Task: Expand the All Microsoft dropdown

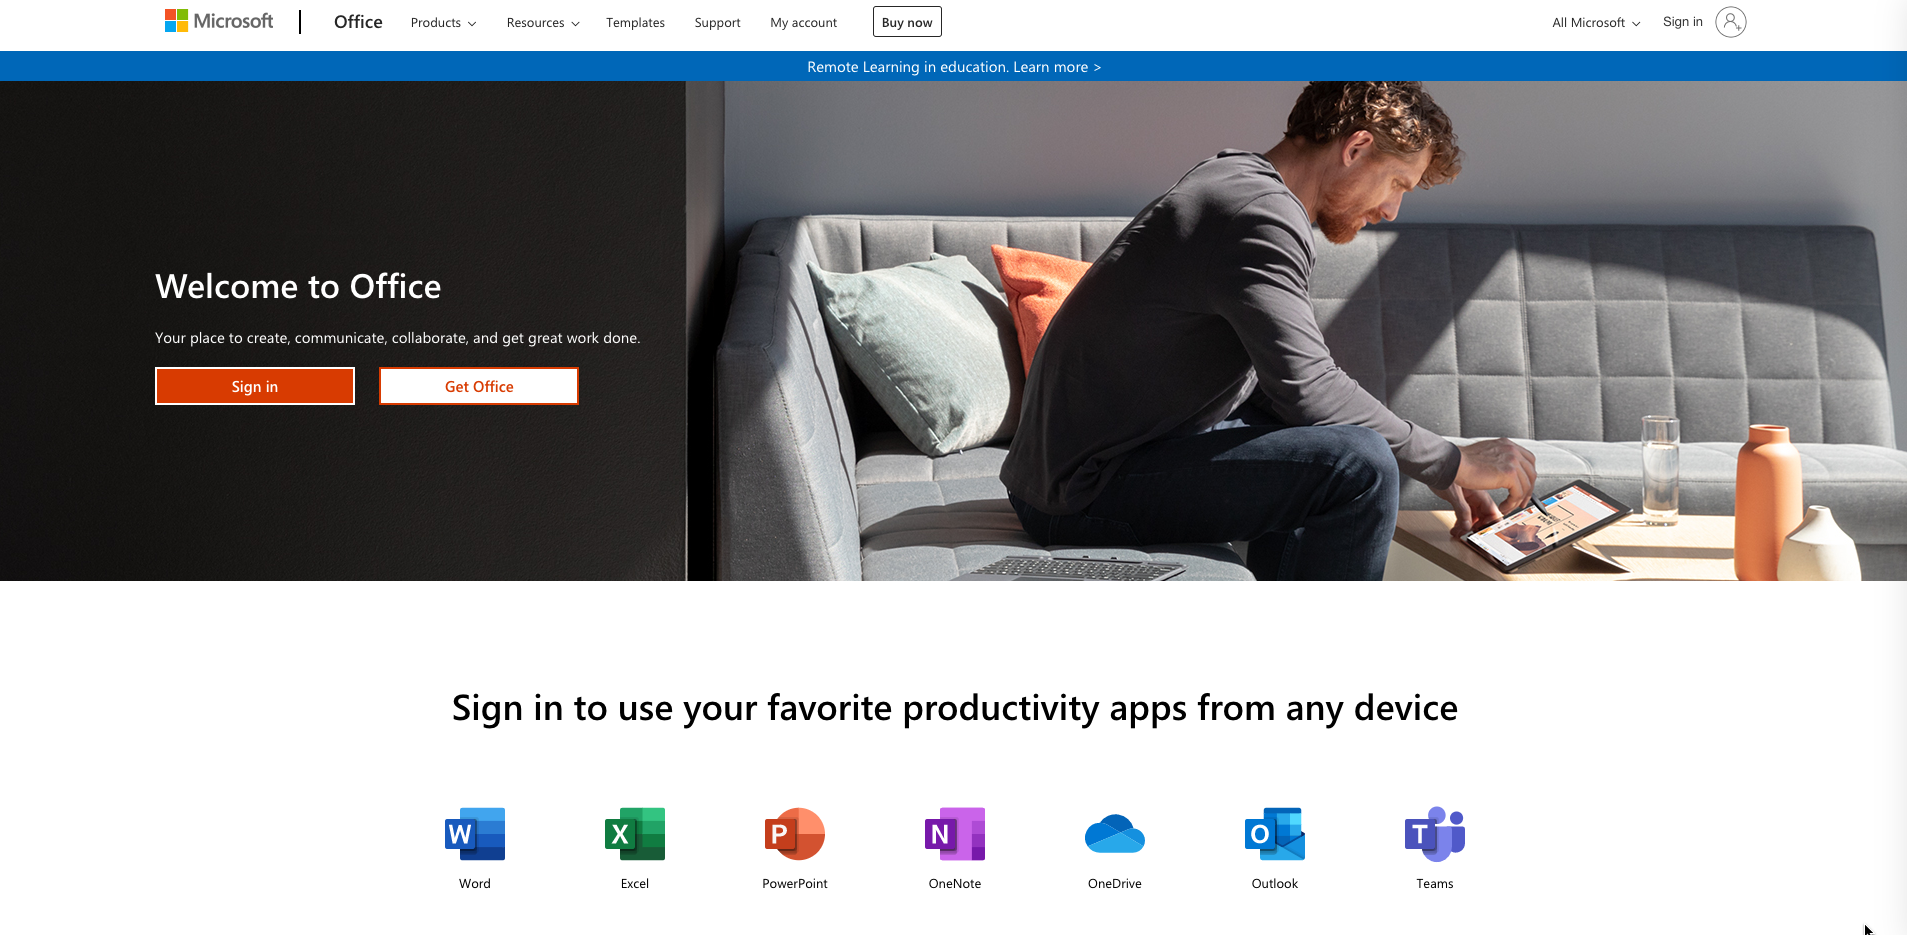Action: point(1594,22)
